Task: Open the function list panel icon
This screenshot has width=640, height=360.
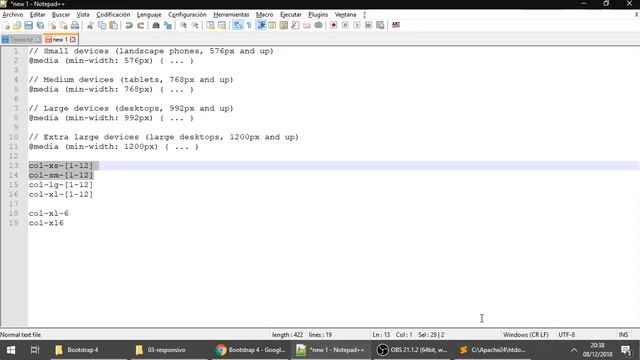Action: tap(295, 25)
